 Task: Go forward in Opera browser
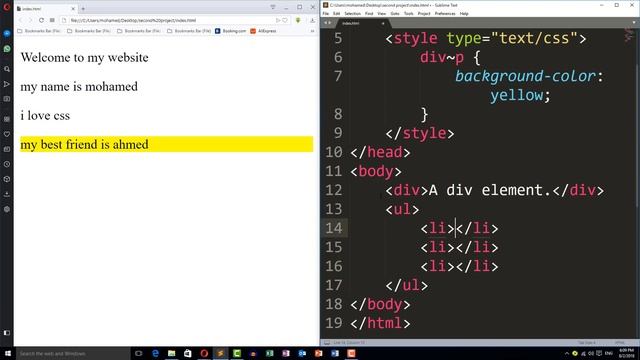pyautogui.click(x=30, y=20)
